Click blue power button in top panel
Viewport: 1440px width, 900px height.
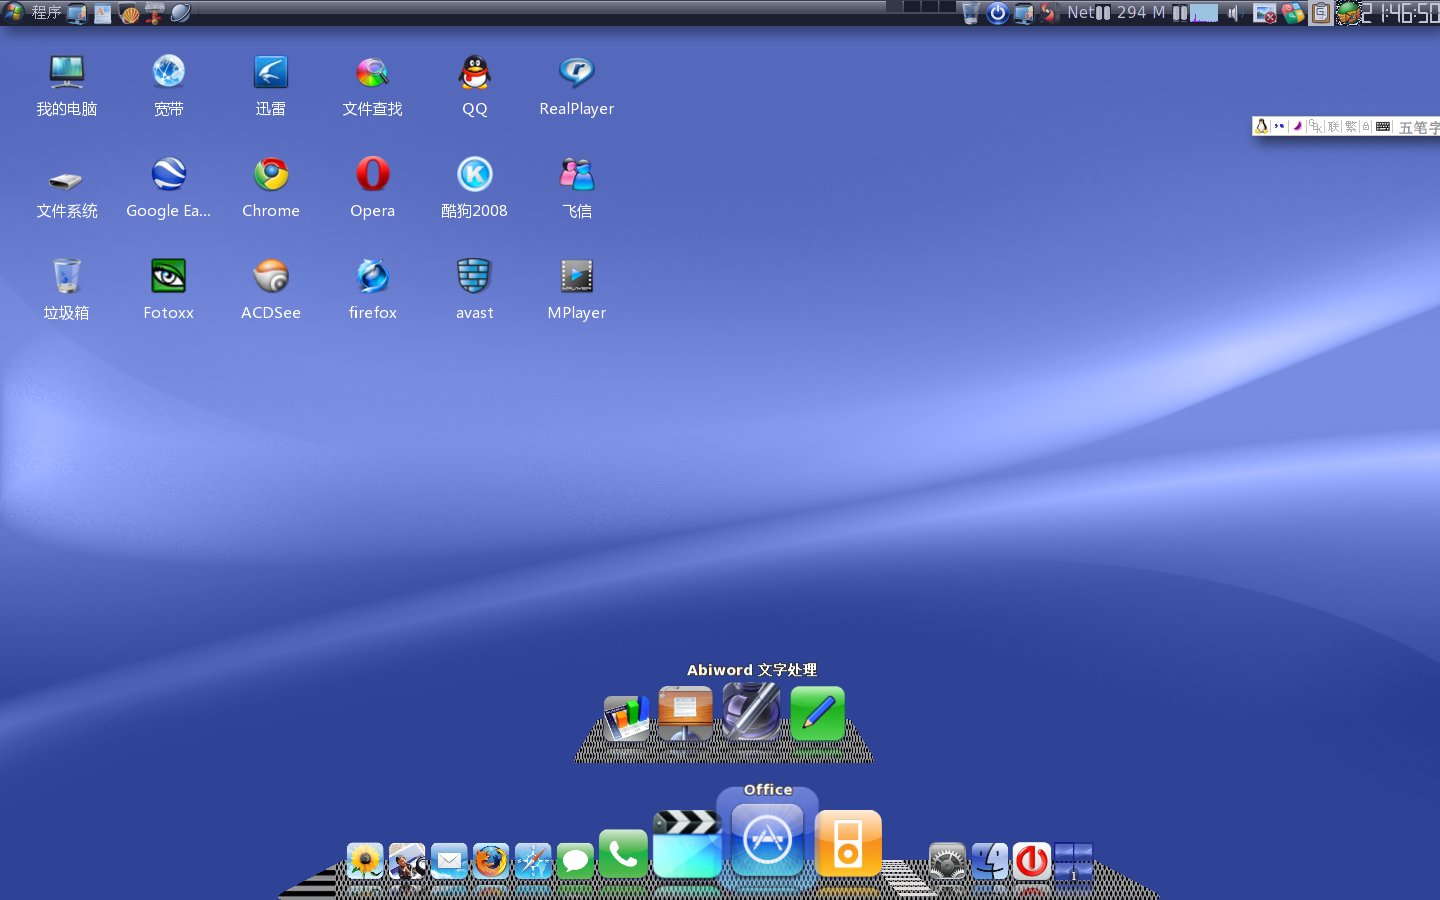tap(998, 13)
